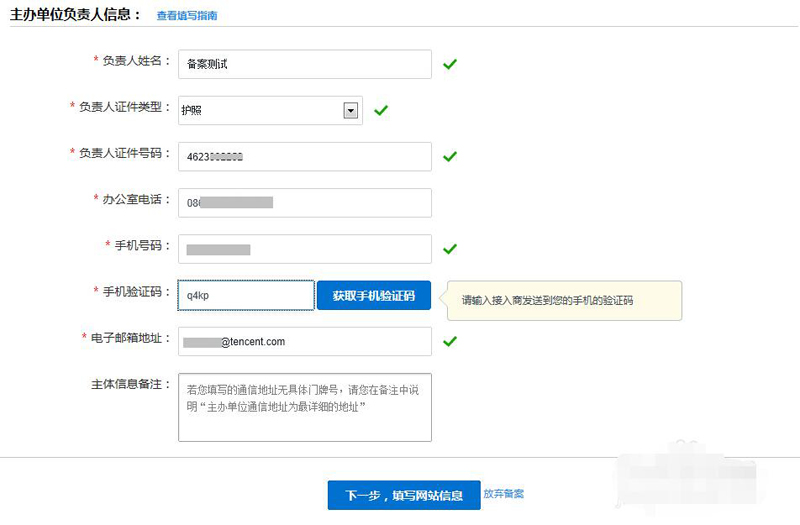Select the 手机号码 input field
Image resolution: width=800 pixels, height=525 pixels.
(304, 249)
